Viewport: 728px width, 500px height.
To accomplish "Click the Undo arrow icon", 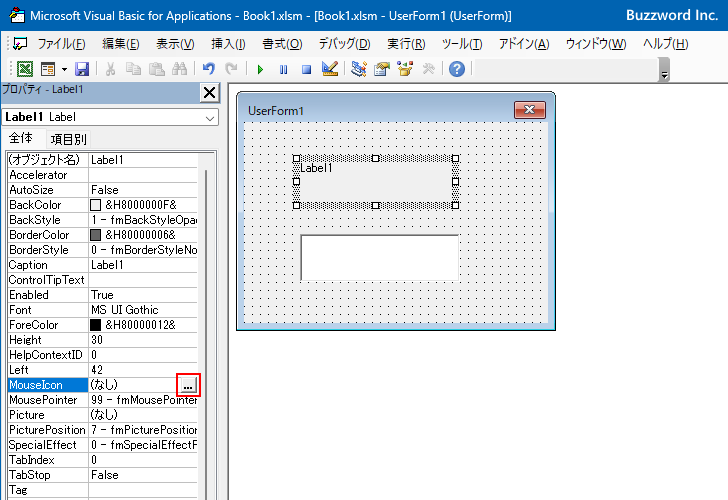I will tap(209, 69).
